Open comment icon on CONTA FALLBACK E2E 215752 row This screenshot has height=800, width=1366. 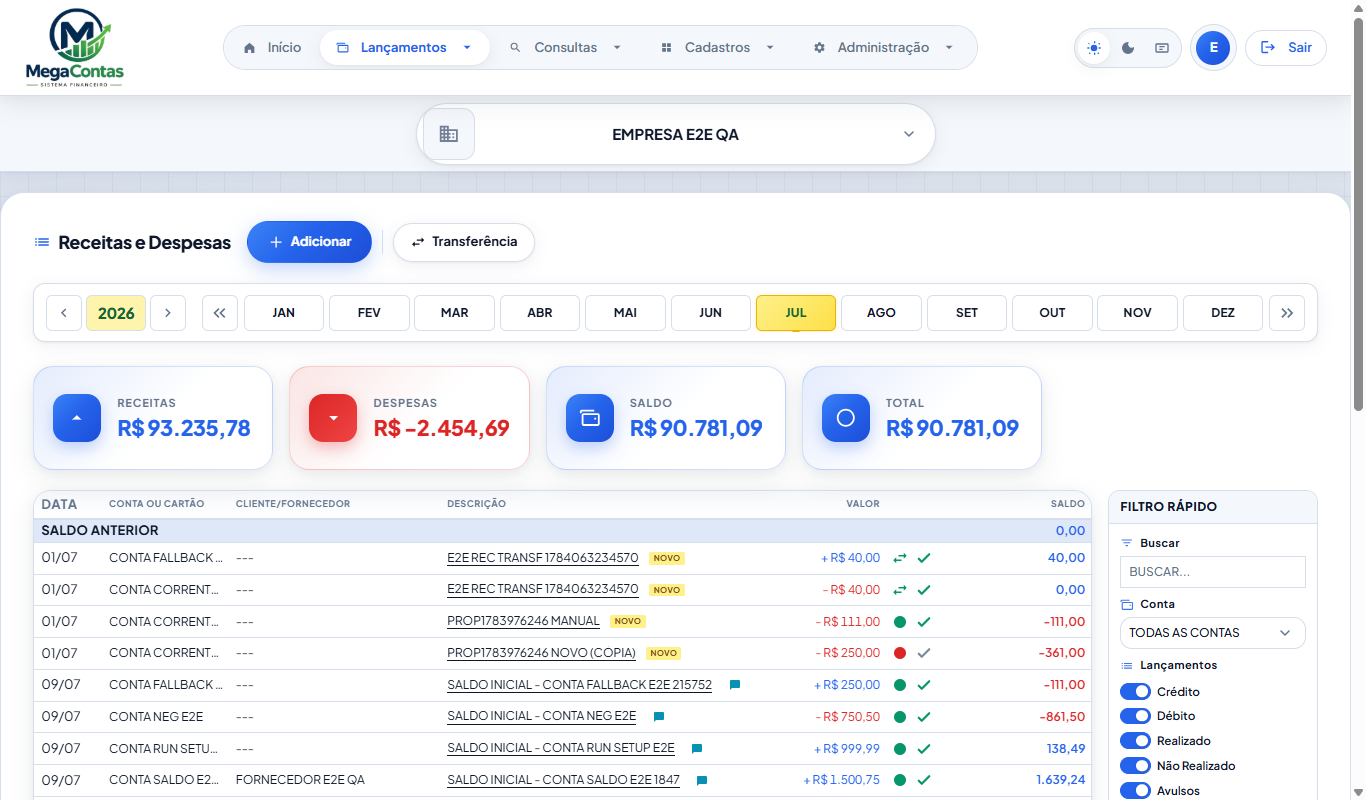pyautogui.click(x=735, y=685)
